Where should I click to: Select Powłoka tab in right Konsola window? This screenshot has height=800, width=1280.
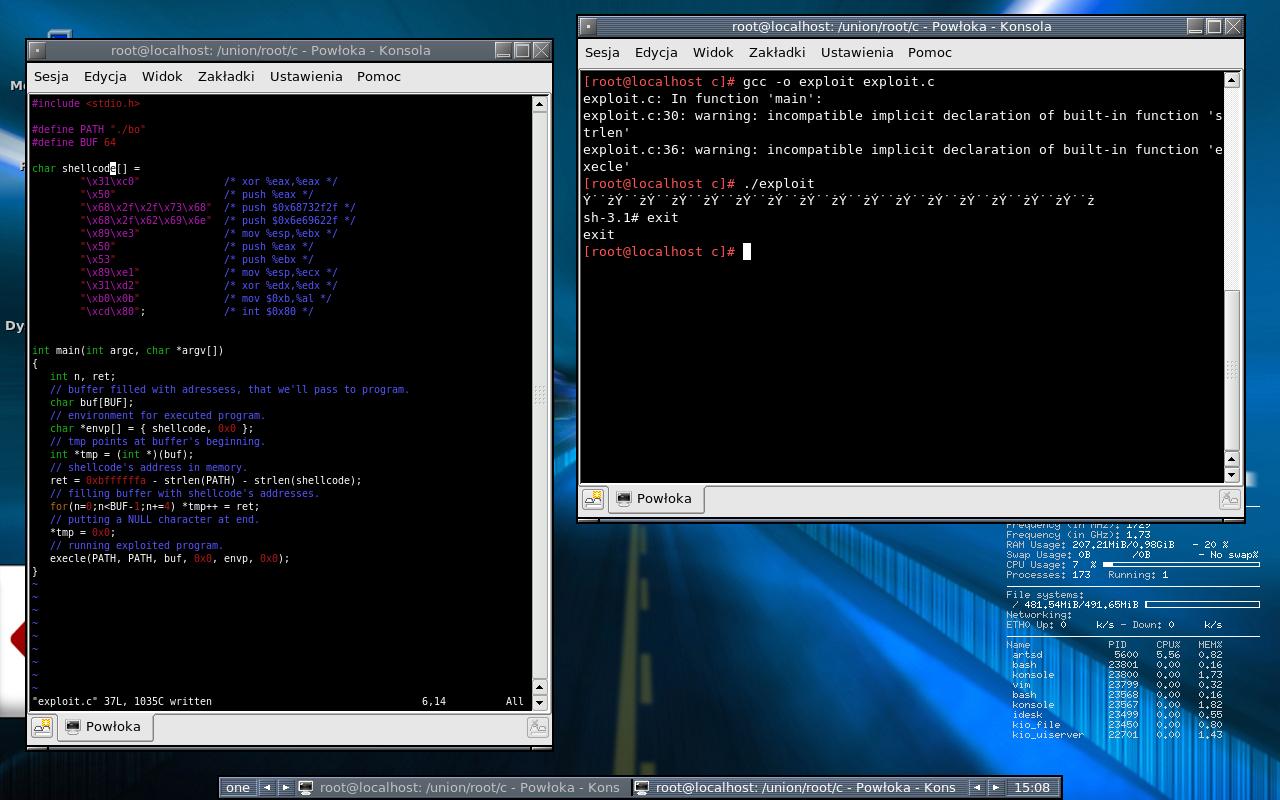pos(654,499)
